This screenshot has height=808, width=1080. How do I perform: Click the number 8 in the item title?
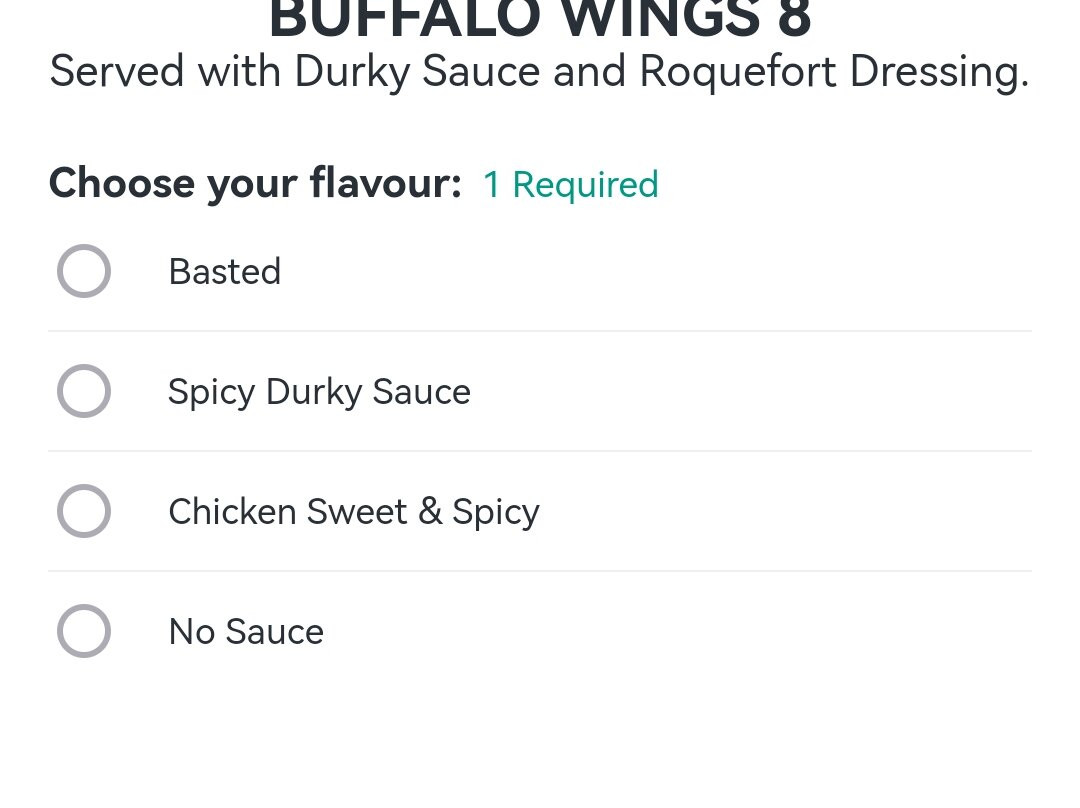(793, 20)
